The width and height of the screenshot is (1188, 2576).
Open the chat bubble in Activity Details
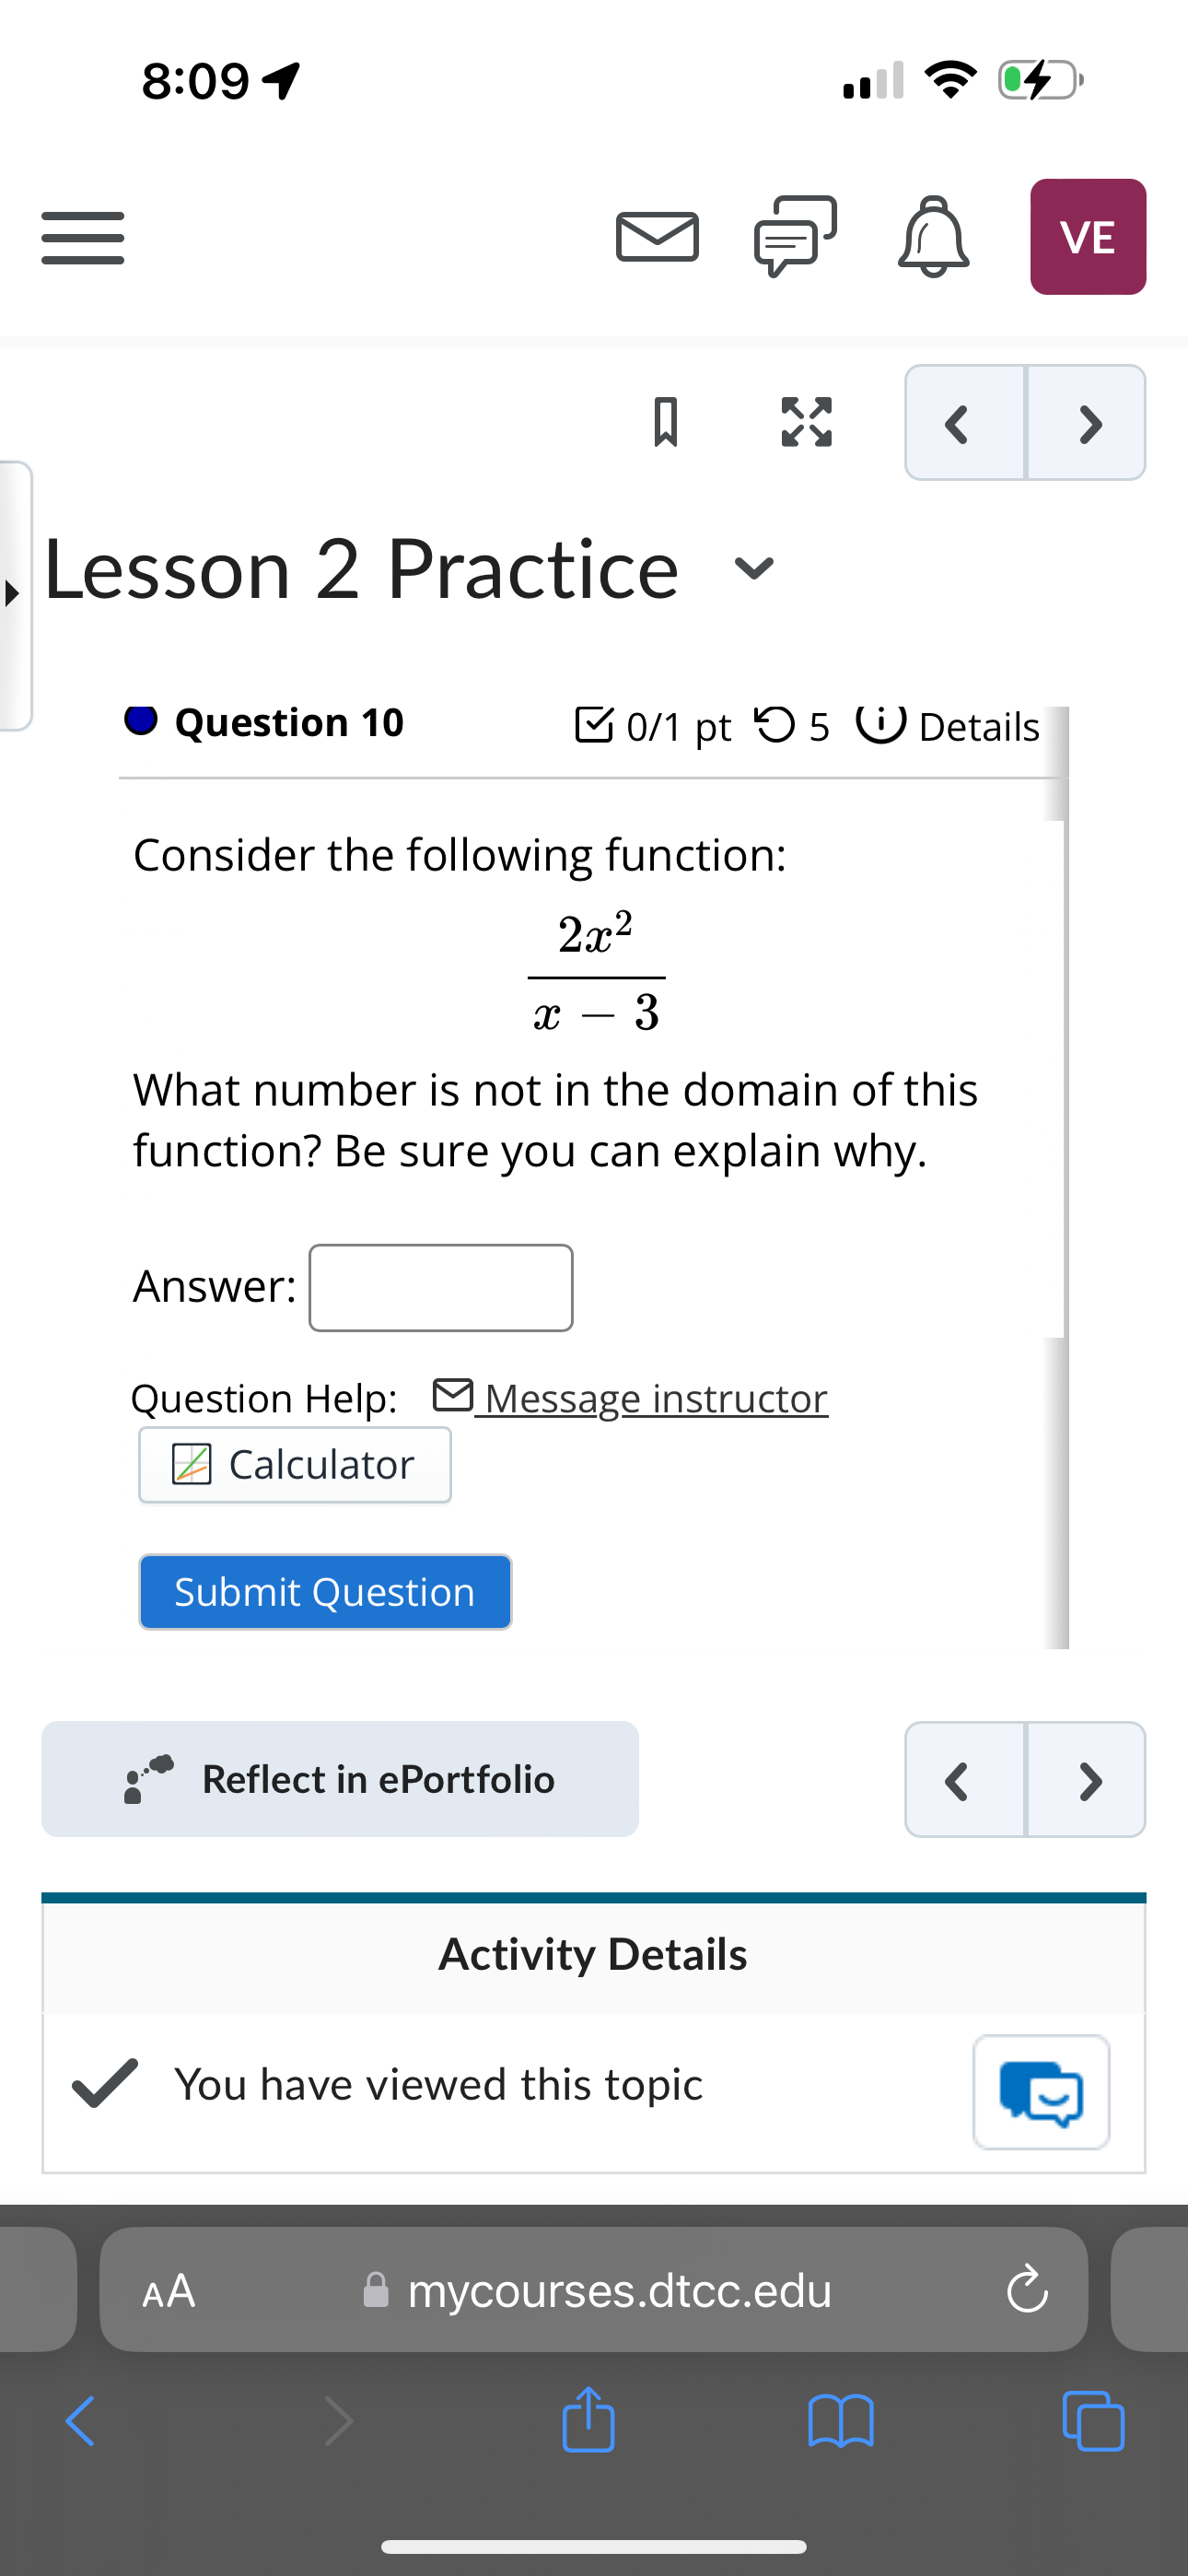coord(1041,2093)
